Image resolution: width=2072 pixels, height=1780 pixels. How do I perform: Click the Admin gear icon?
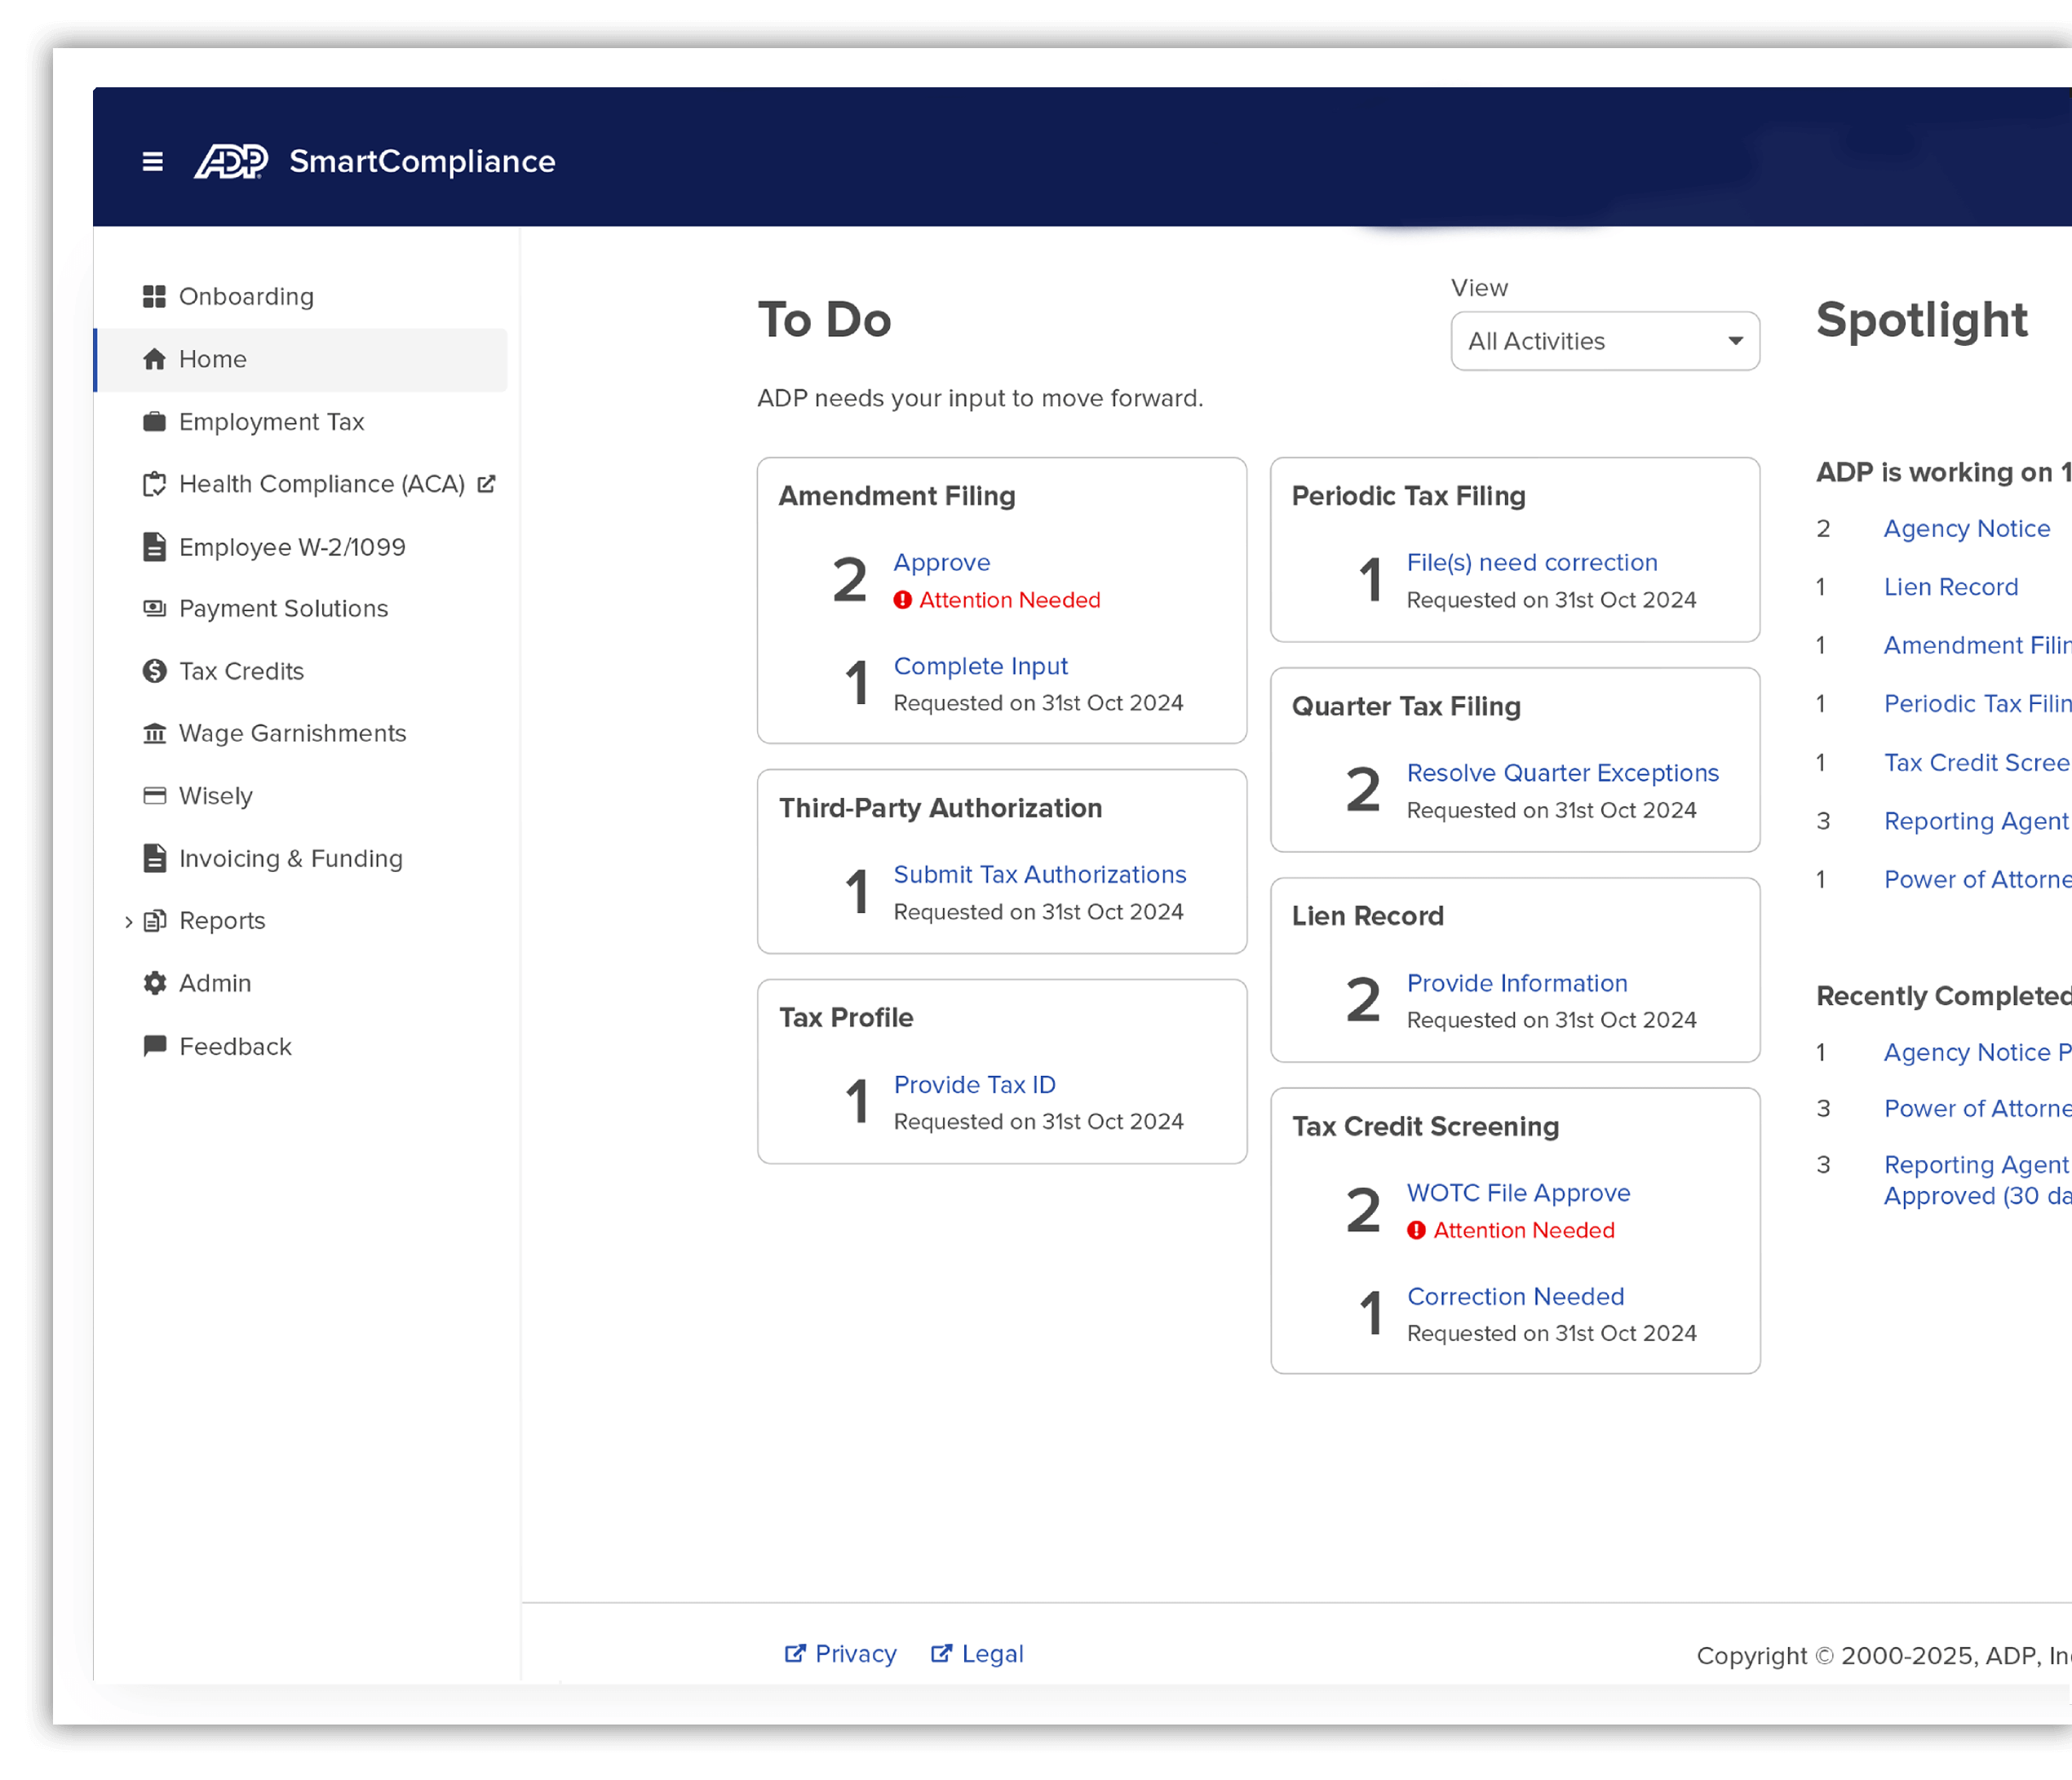click(154, 983)
